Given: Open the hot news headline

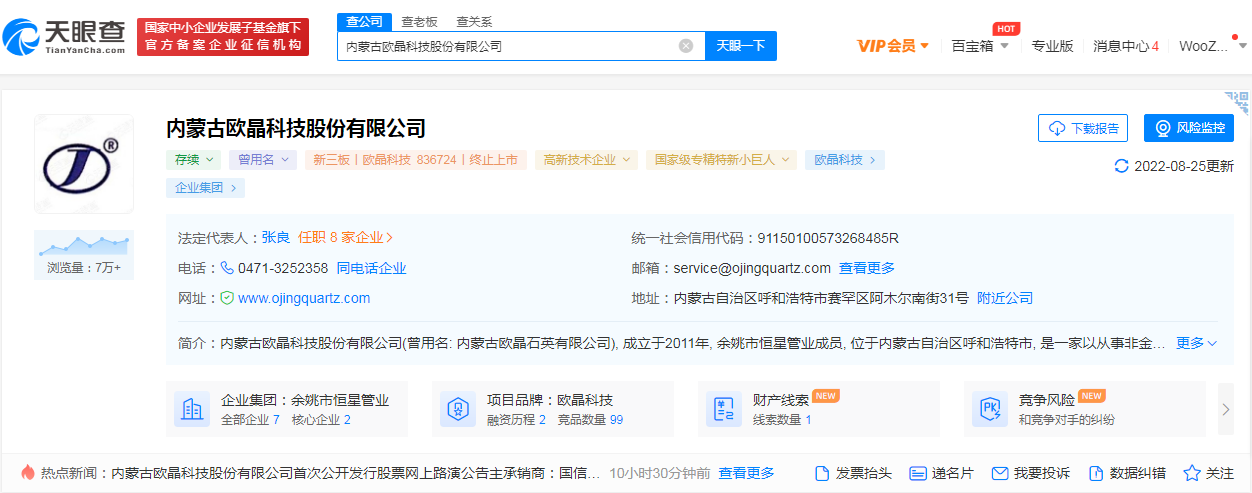Looking at the screenshot, I should click(356, 473).
